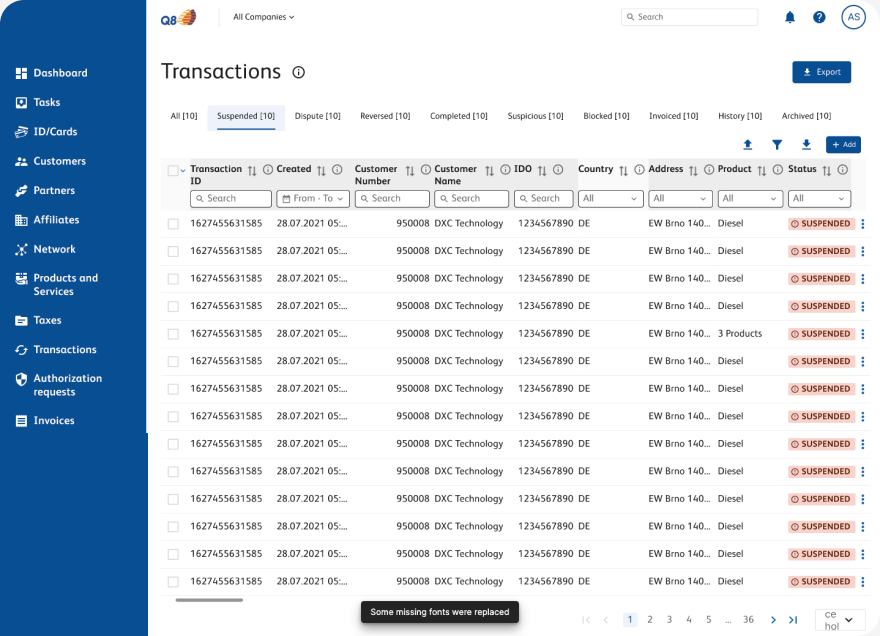This screenshot has width=880, height=636.
Task: Sort by Status column
Action: [827, 171]
